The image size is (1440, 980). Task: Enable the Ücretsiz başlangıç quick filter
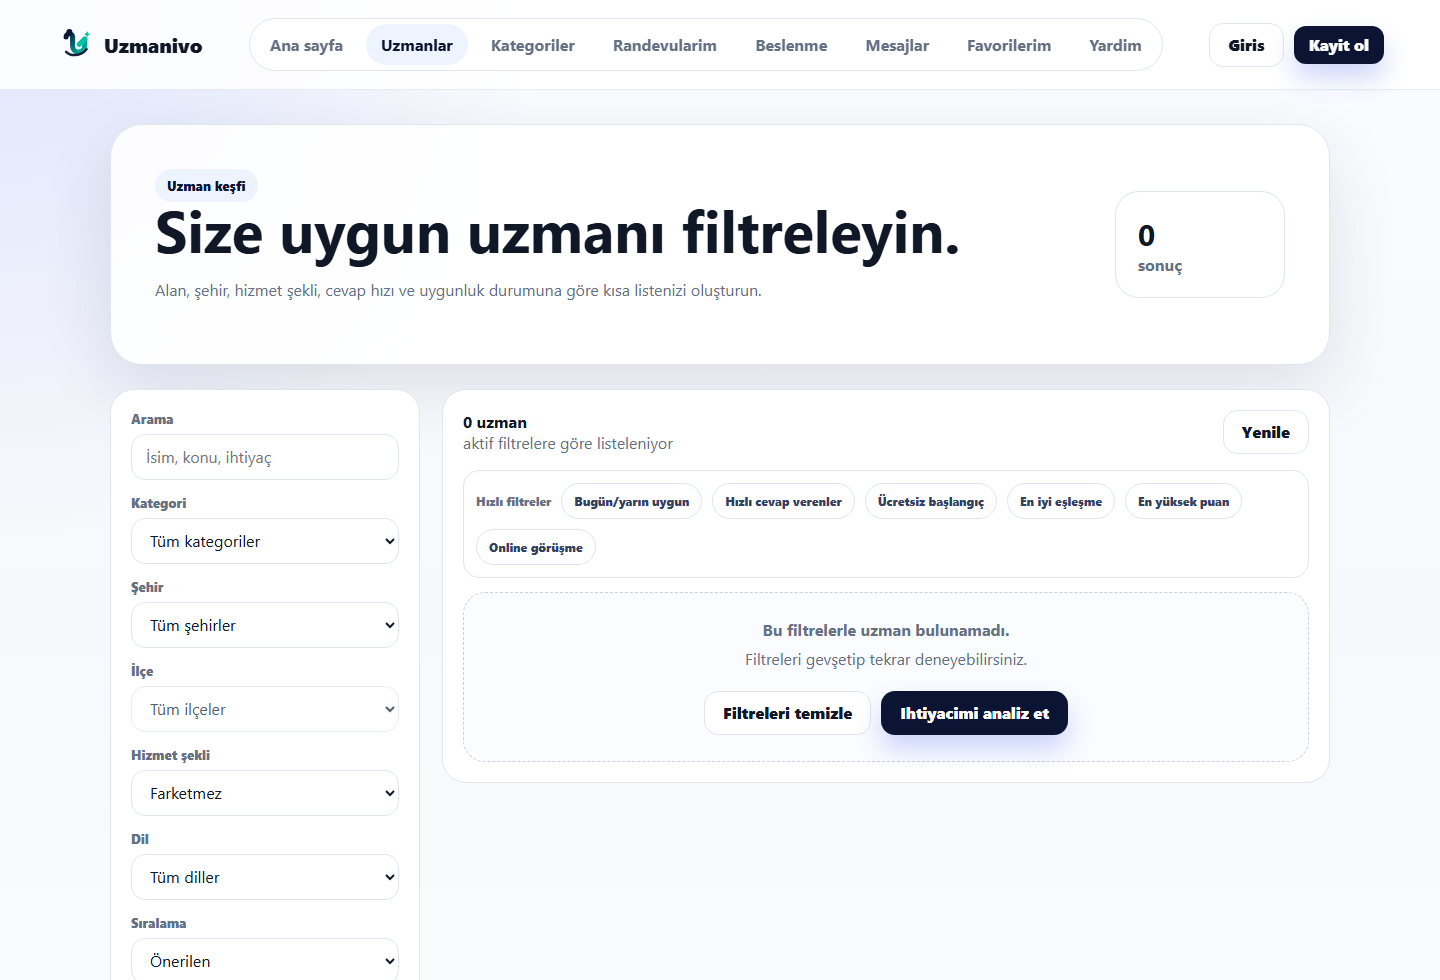click(931, 501)
